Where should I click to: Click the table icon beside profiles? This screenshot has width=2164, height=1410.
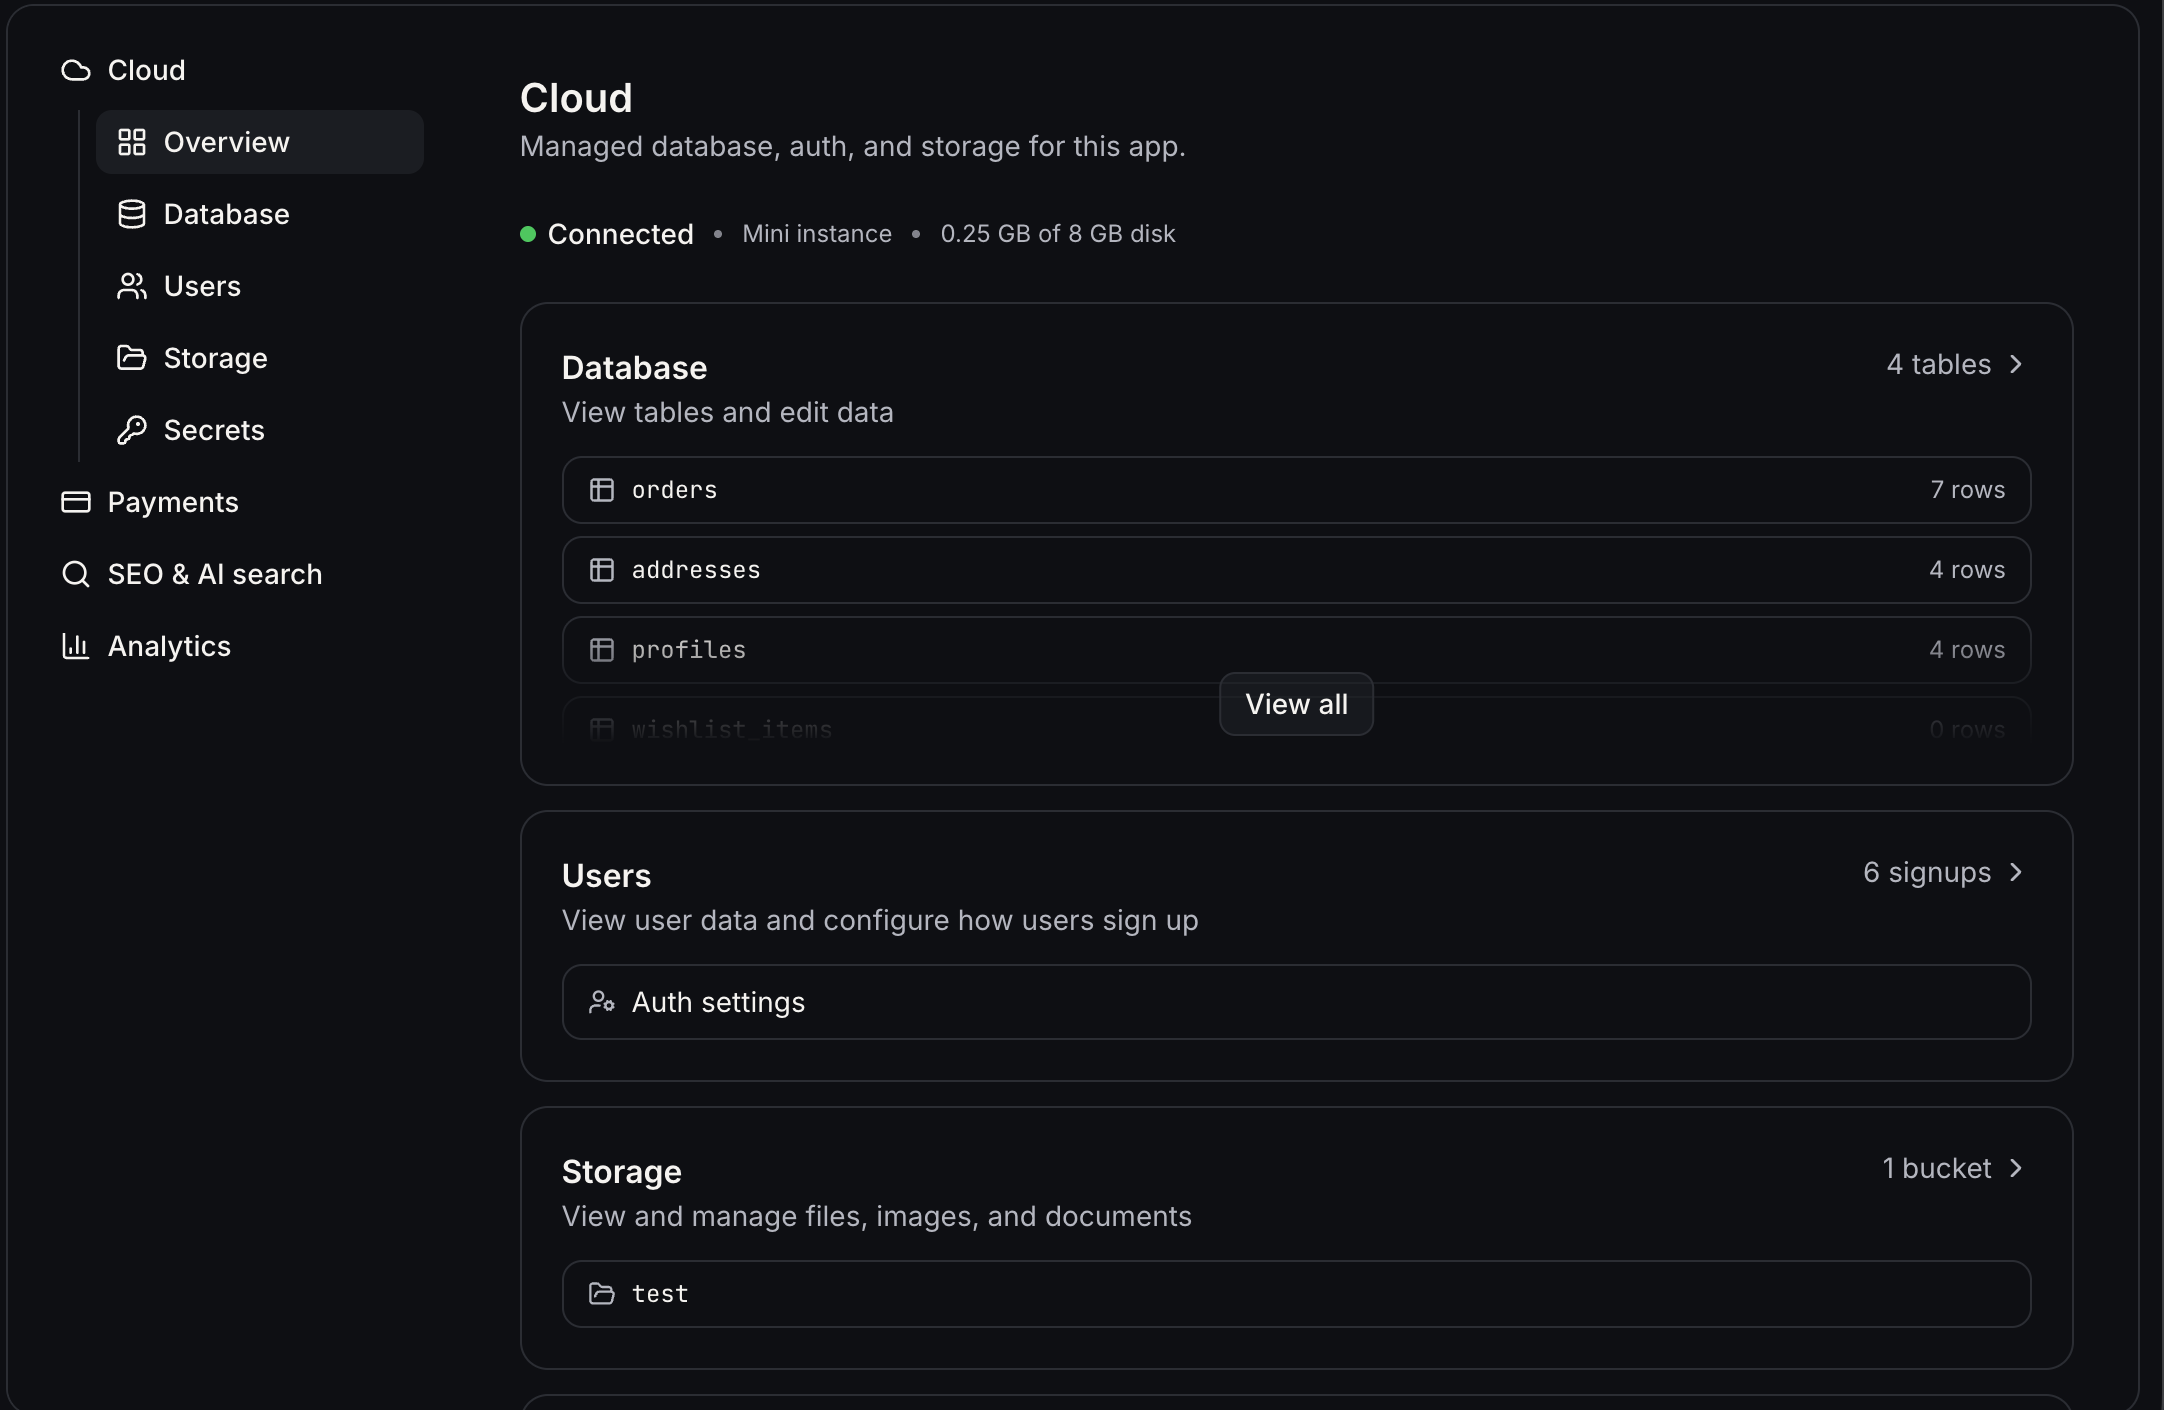click(602, 650)
